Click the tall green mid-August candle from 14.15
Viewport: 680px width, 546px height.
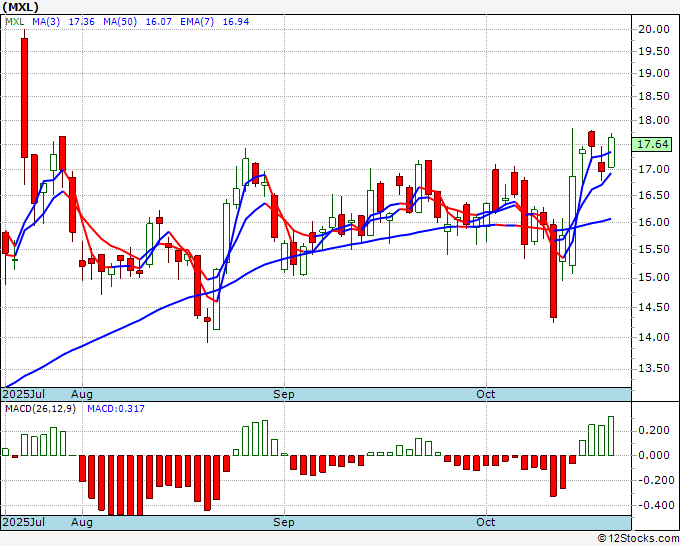[x=216, y=299]
